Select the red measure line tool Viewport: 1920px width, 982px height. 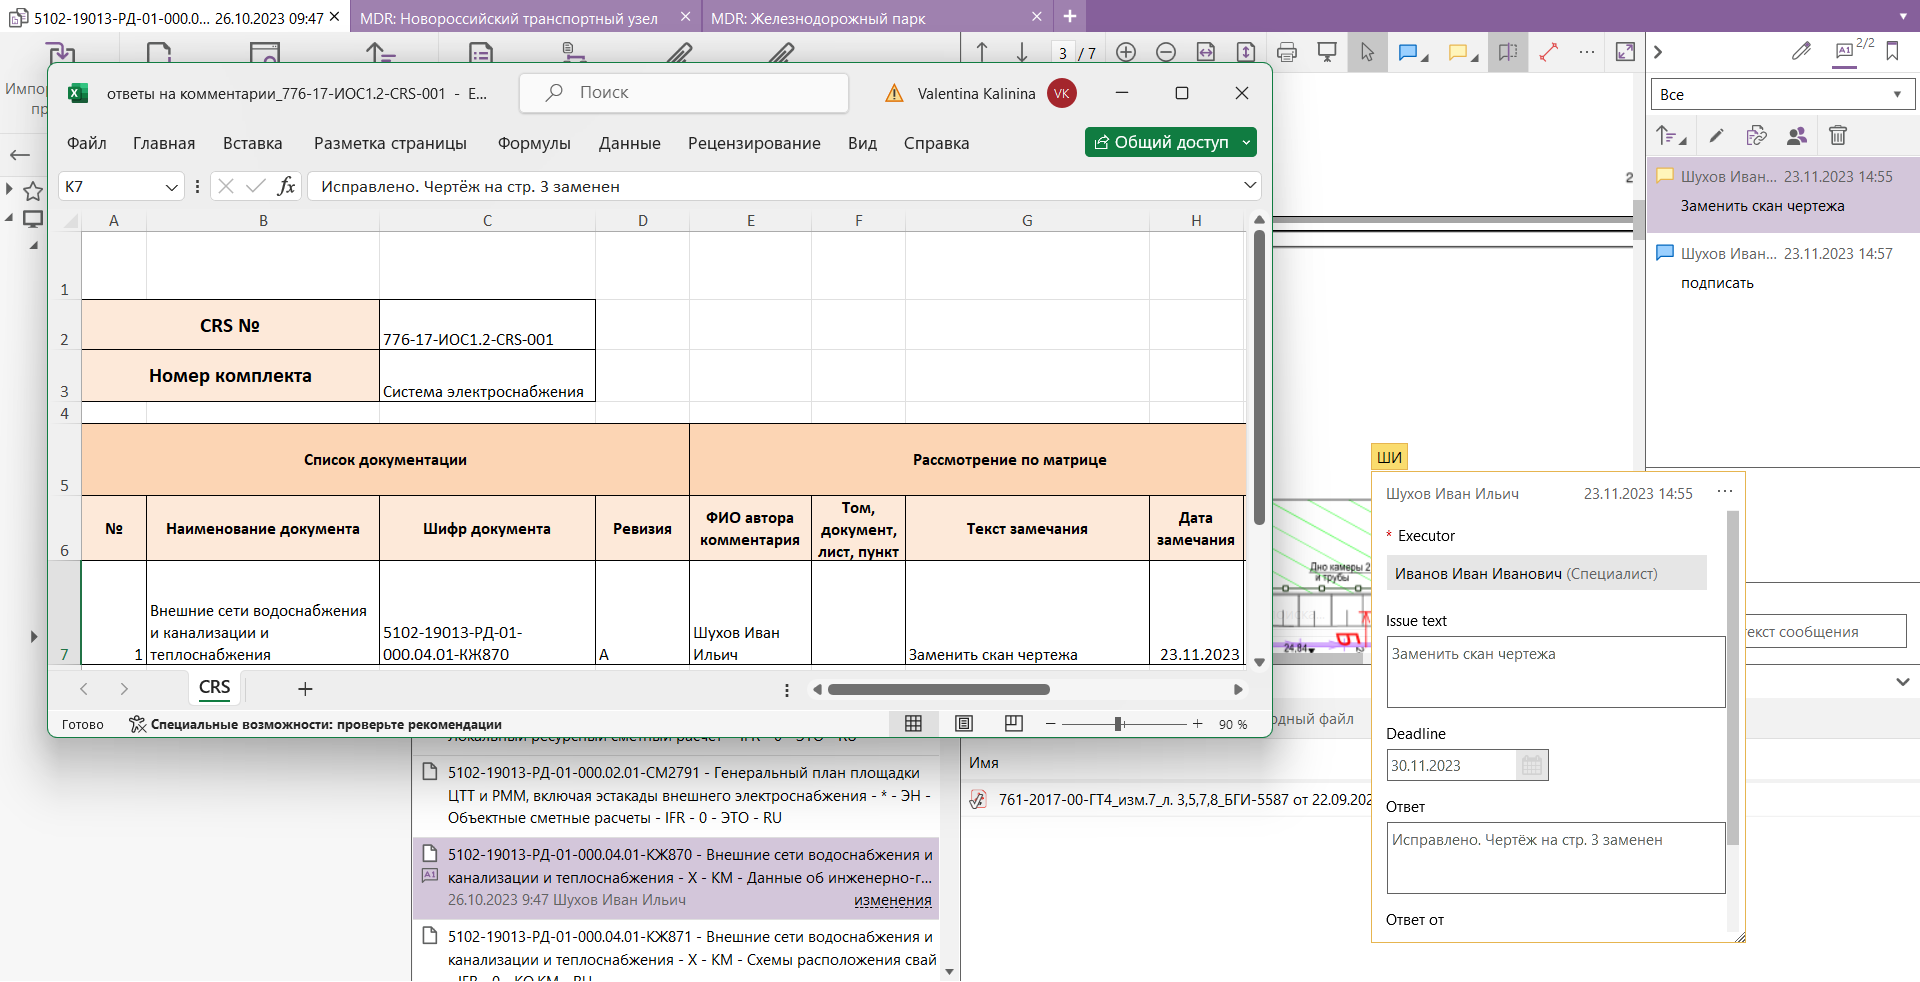1548,52
